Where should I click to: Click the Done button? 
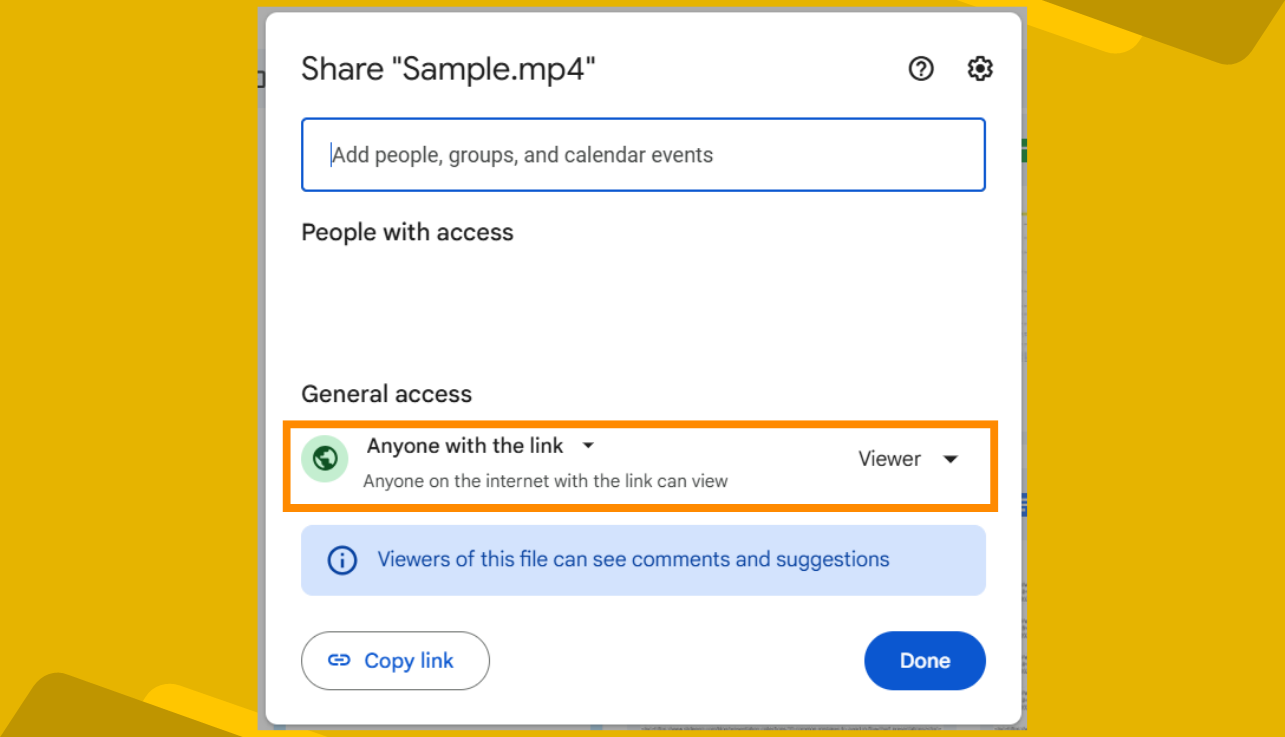pos(924,660)
